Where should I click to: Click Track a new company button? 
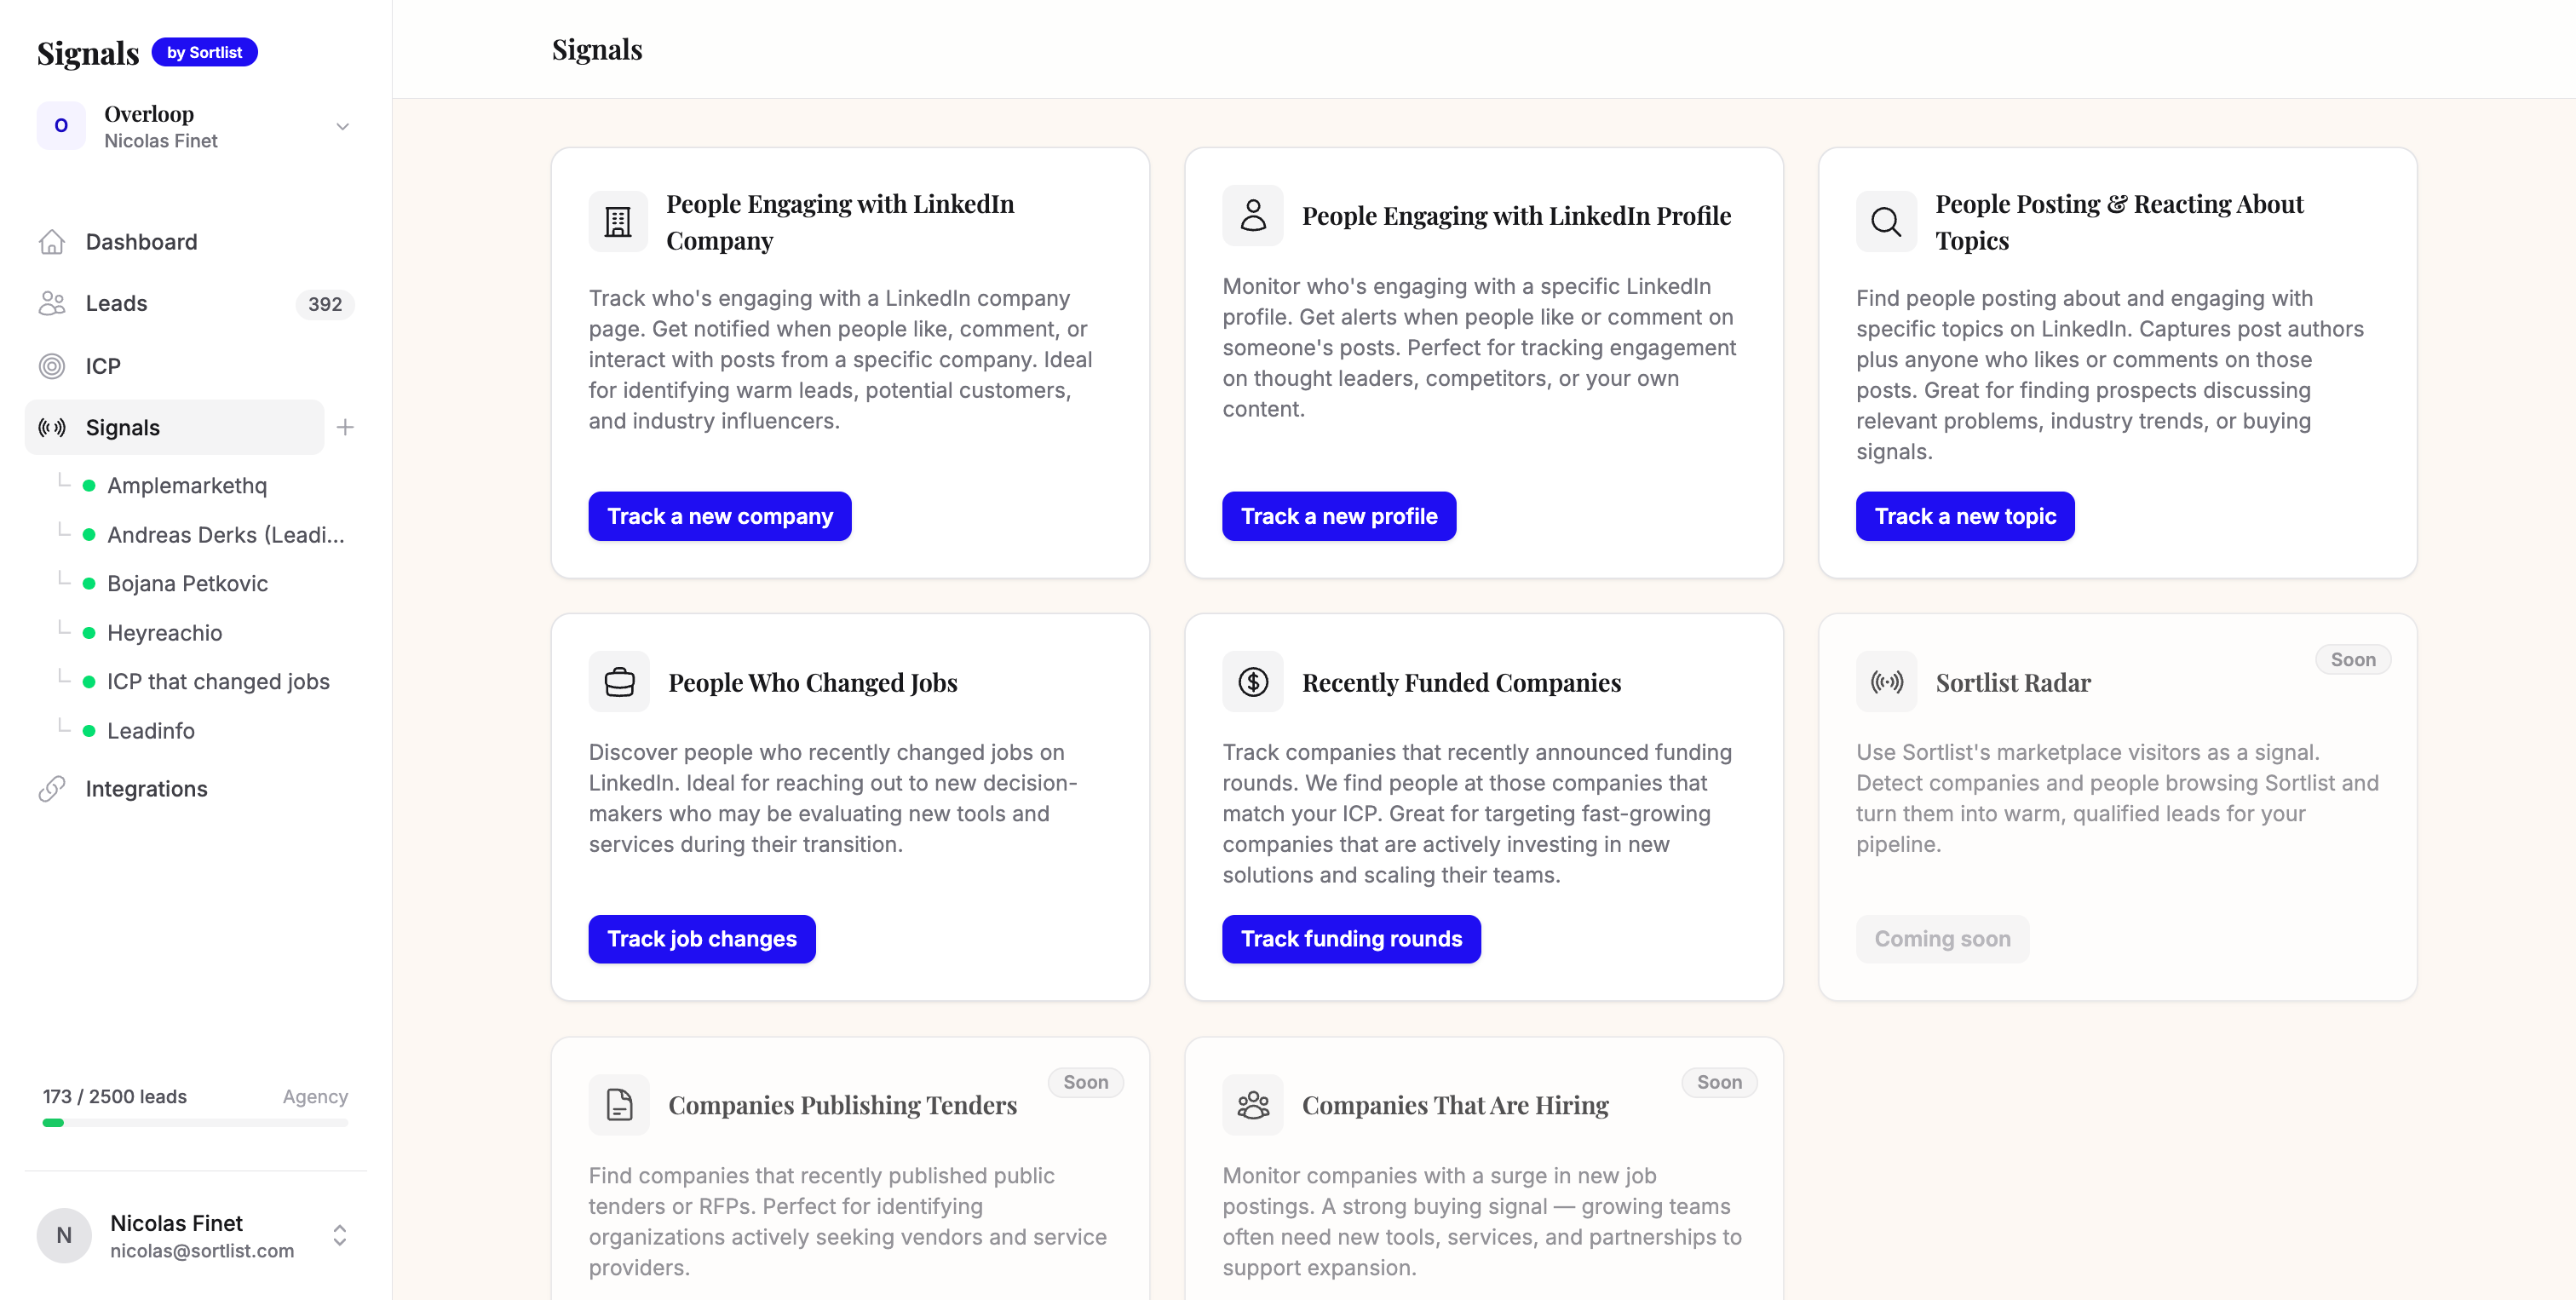pyautogui.click(x=719, y=516)
